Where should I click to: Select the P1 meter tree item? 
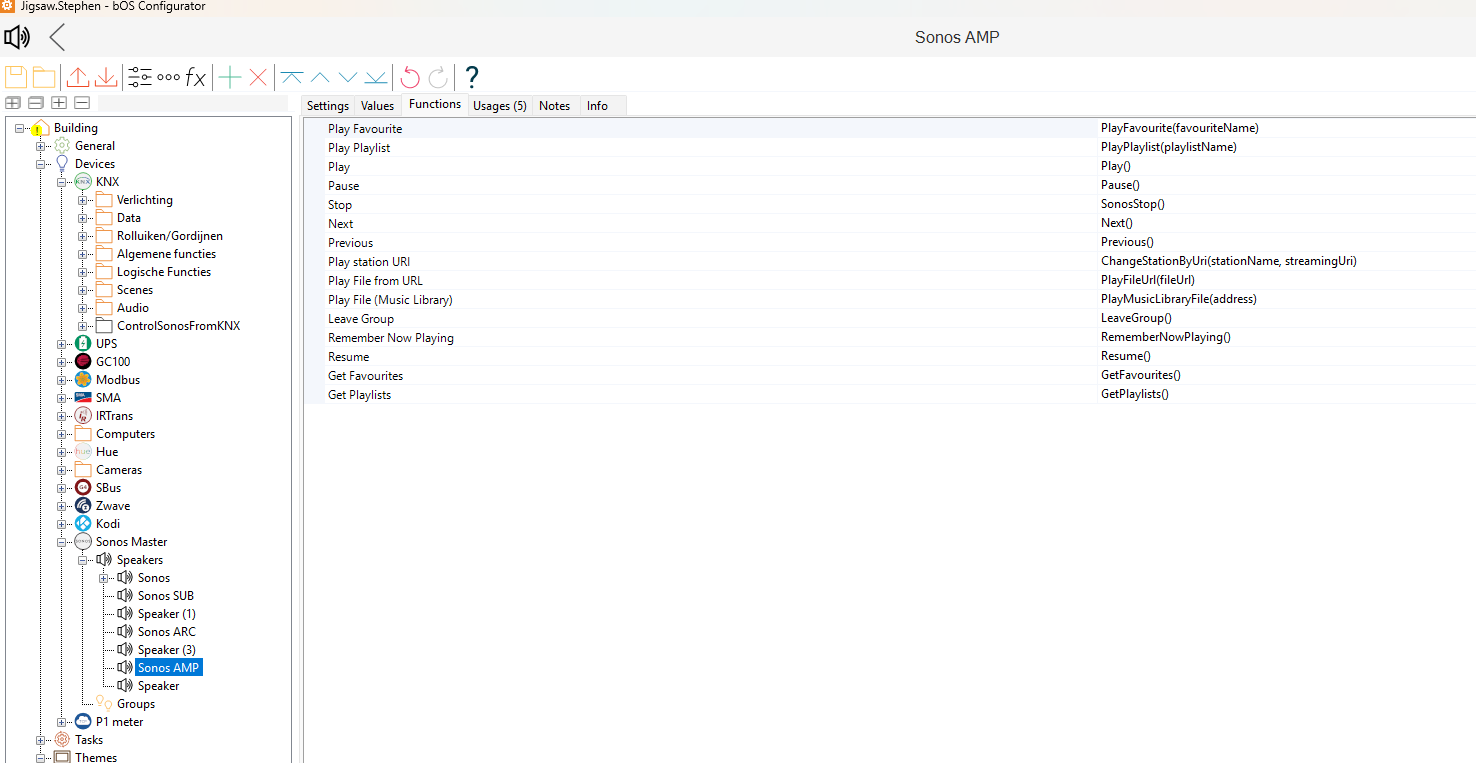tap(119, 722)
